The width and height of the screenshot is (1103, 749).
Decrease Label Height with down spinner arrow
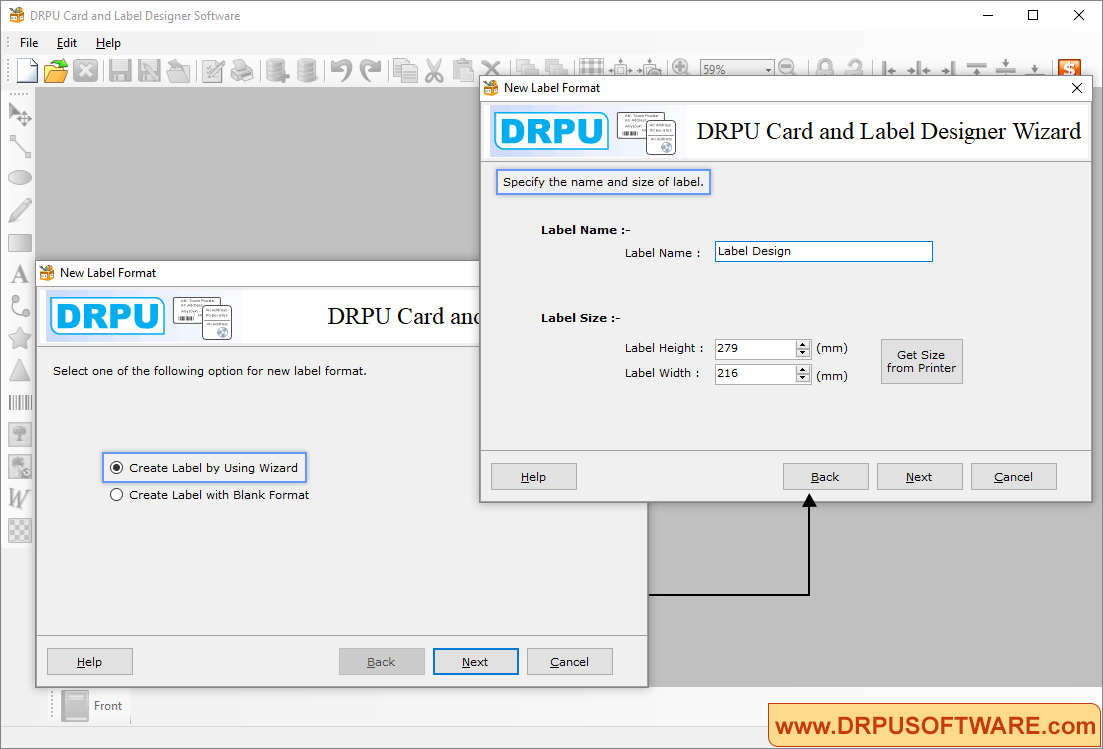tap(803, 353)
